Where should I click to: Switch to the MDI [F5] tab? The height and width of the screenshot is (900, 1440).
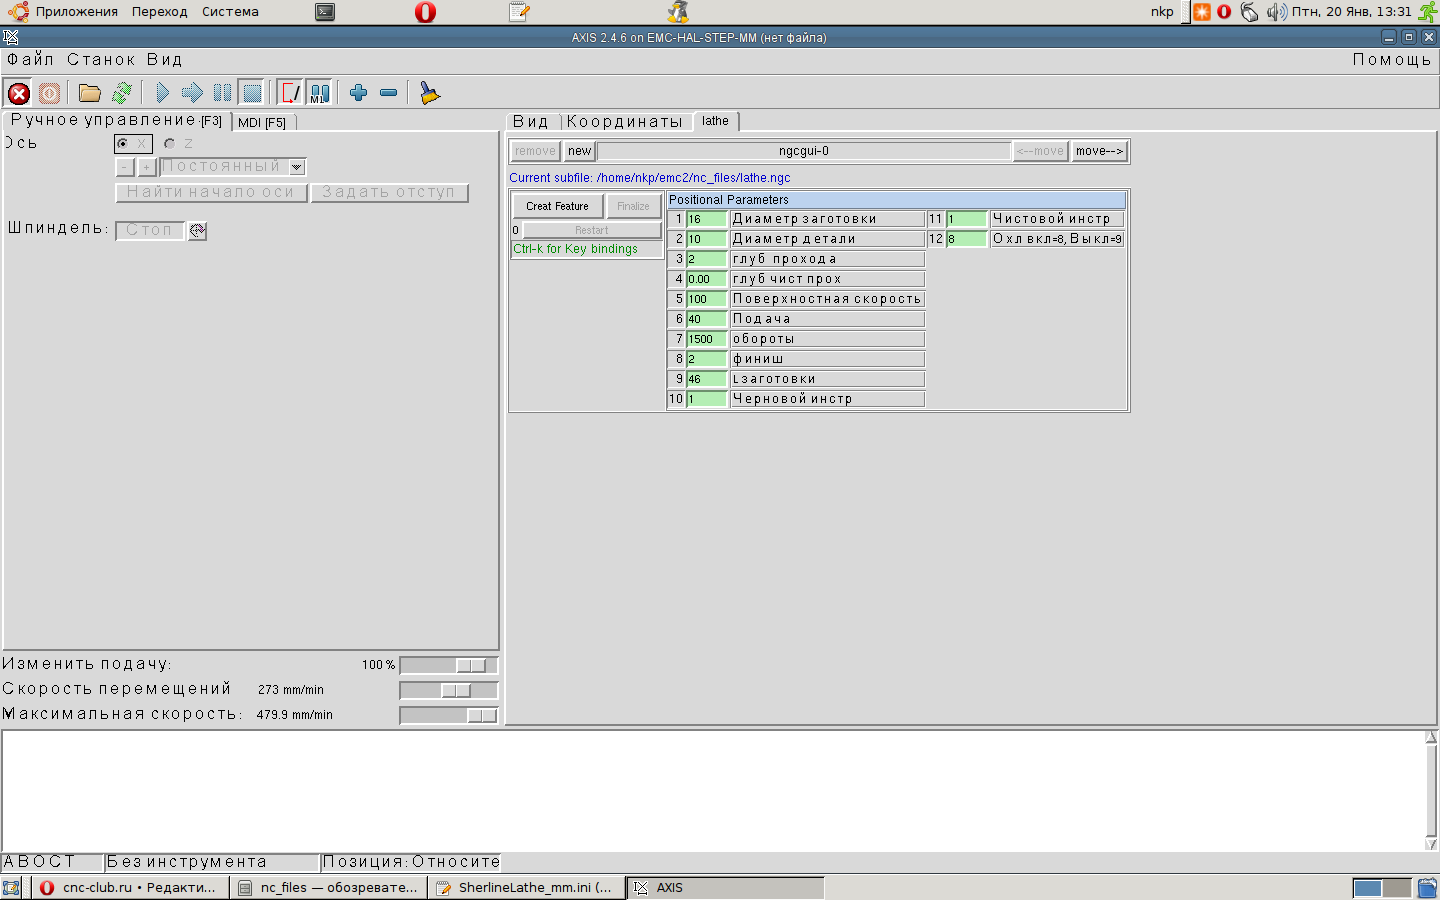262,122
